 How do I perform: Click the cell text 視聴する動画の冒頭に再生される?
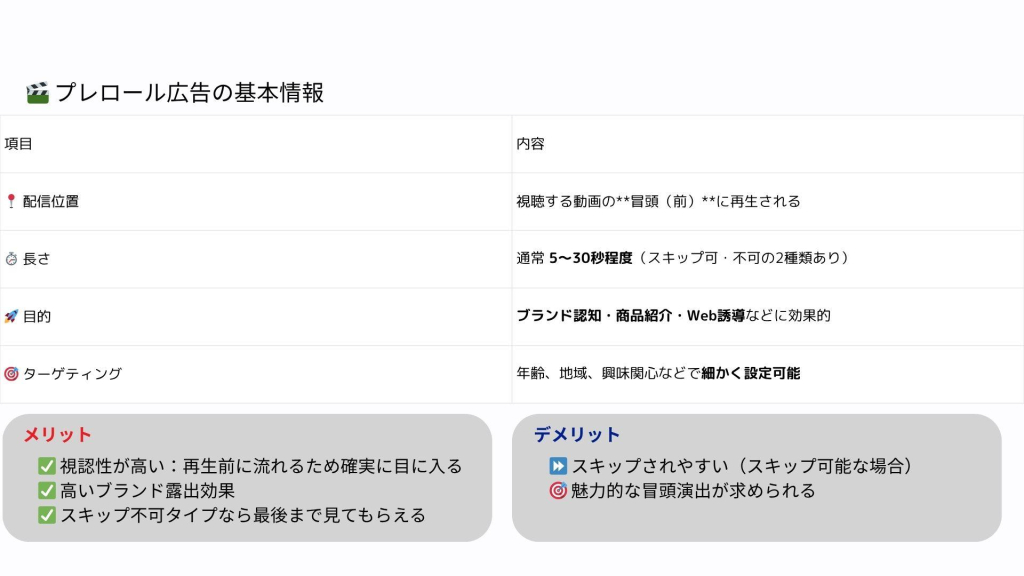[658, 201]
